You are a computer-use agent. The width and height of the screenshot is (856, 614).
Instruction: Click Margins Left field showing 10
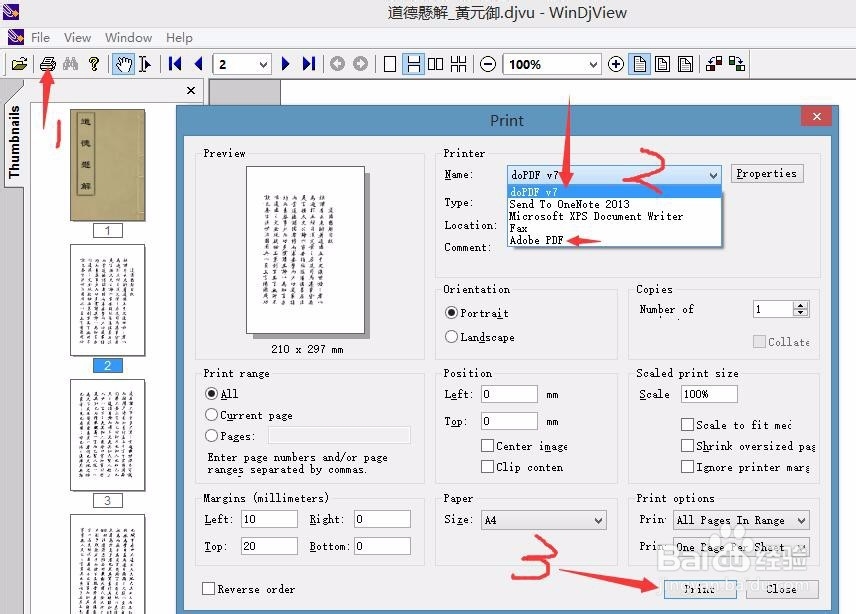point(269,519)
